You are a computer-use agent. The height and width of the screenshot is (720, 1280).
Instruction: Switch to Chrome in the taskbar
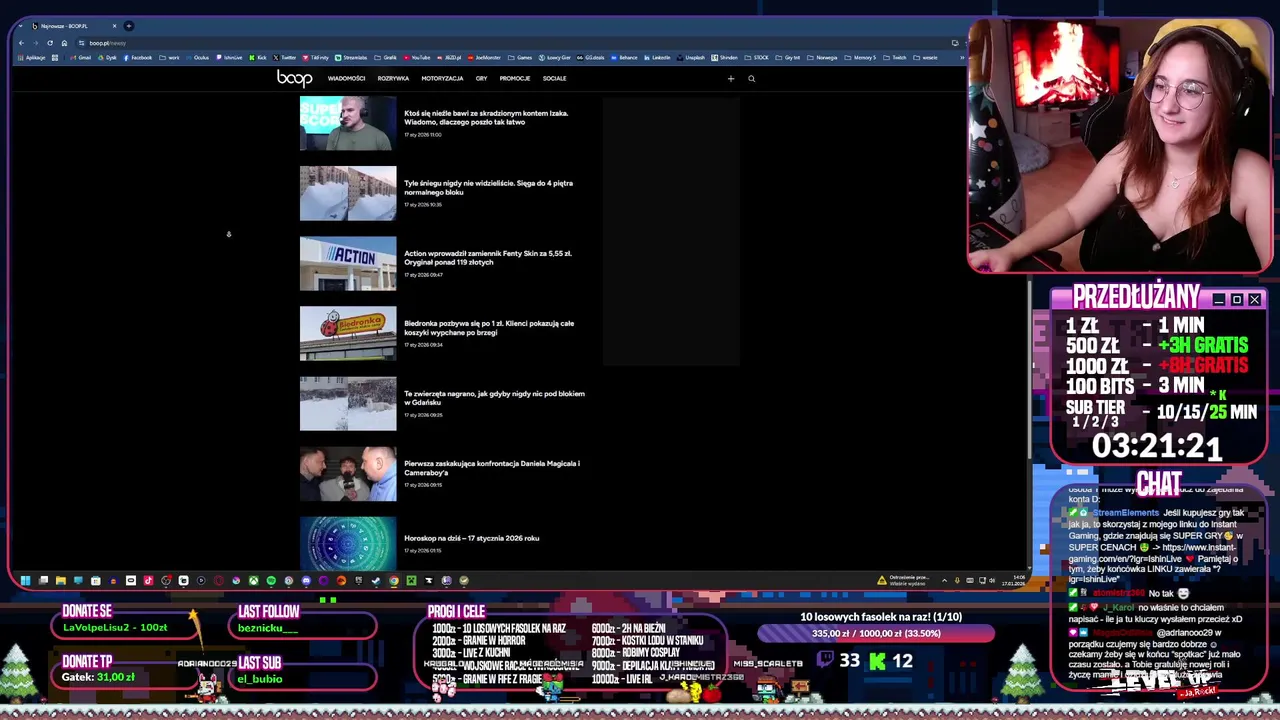(393, 580)
